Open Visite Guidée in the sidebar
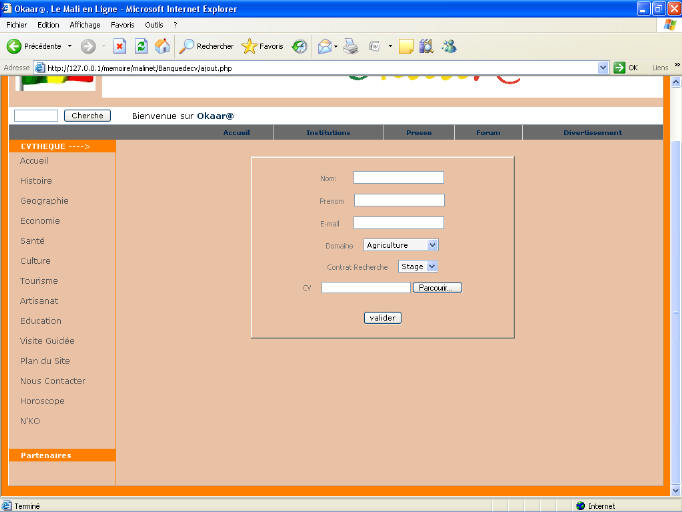 [x=47, y=341]
